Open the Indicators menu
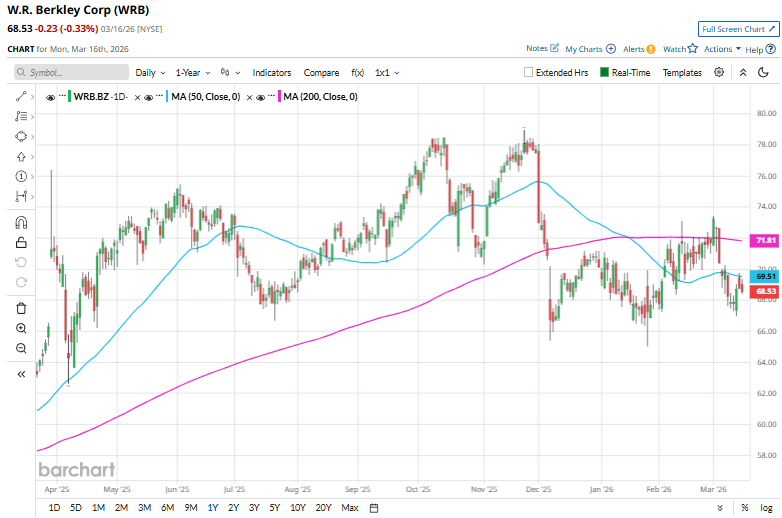Viewport: 782px width, 518px height. pos(272,73)
